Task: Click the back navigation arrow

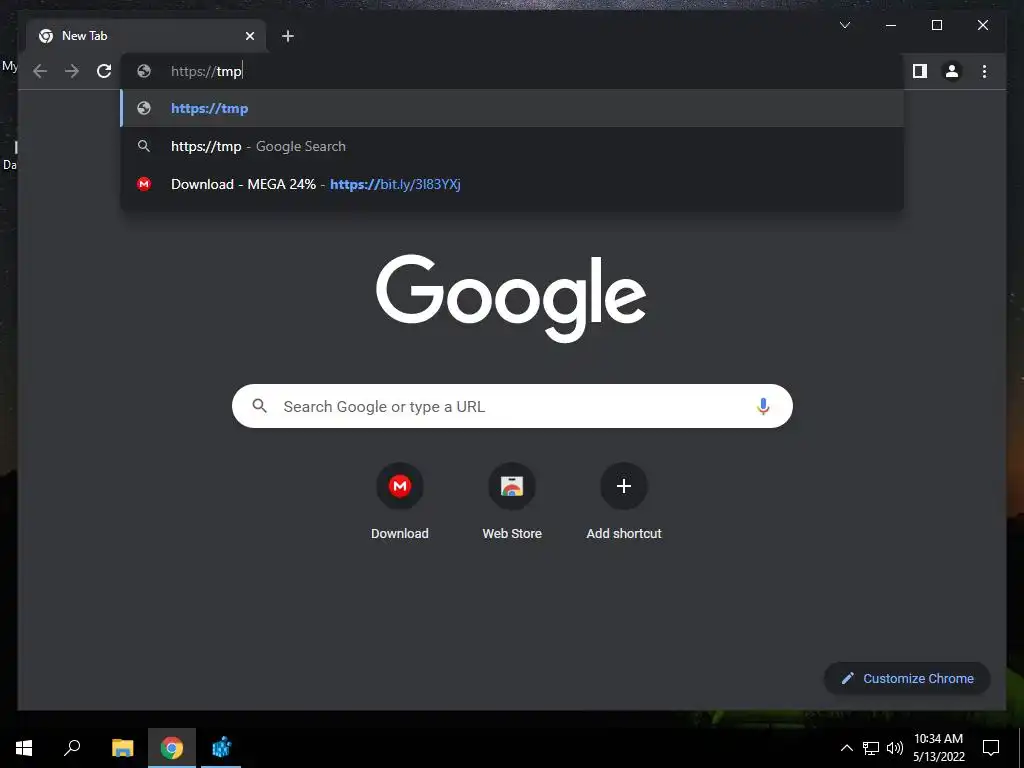Action: [x=40, y=71]
